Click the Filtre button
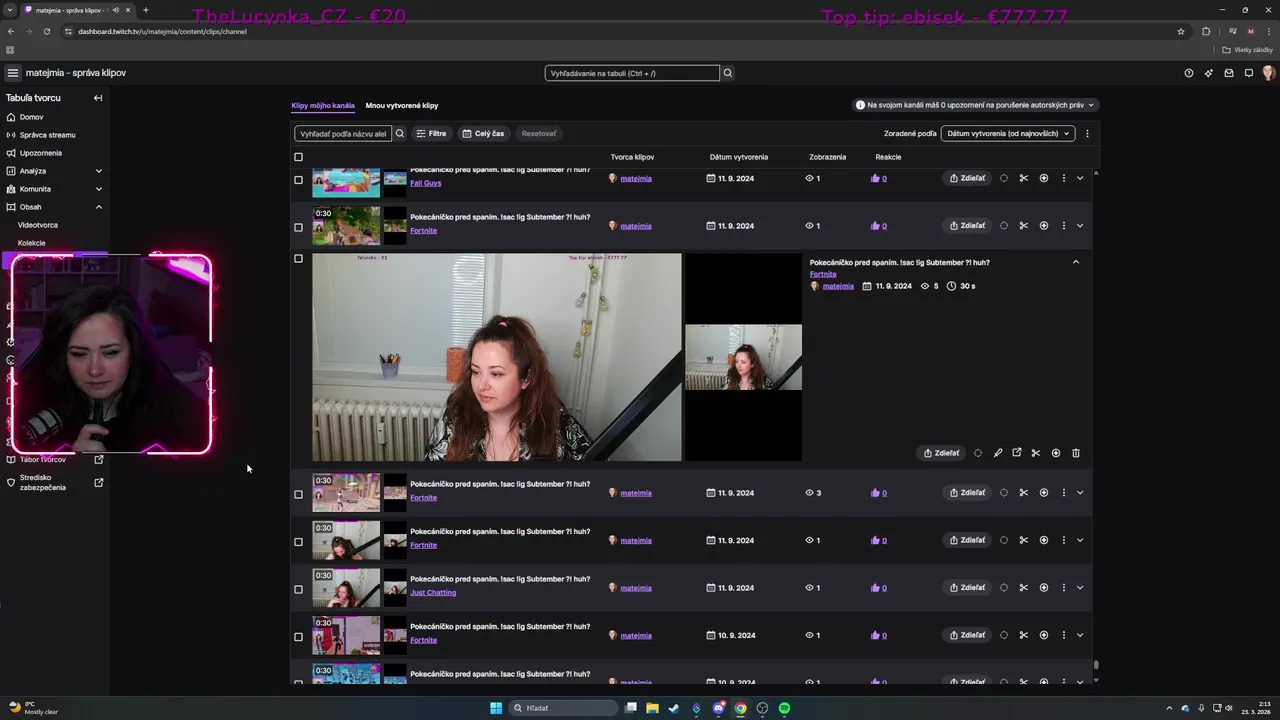Viewport: 1280px width, 720px height. [x=431, y=133]
